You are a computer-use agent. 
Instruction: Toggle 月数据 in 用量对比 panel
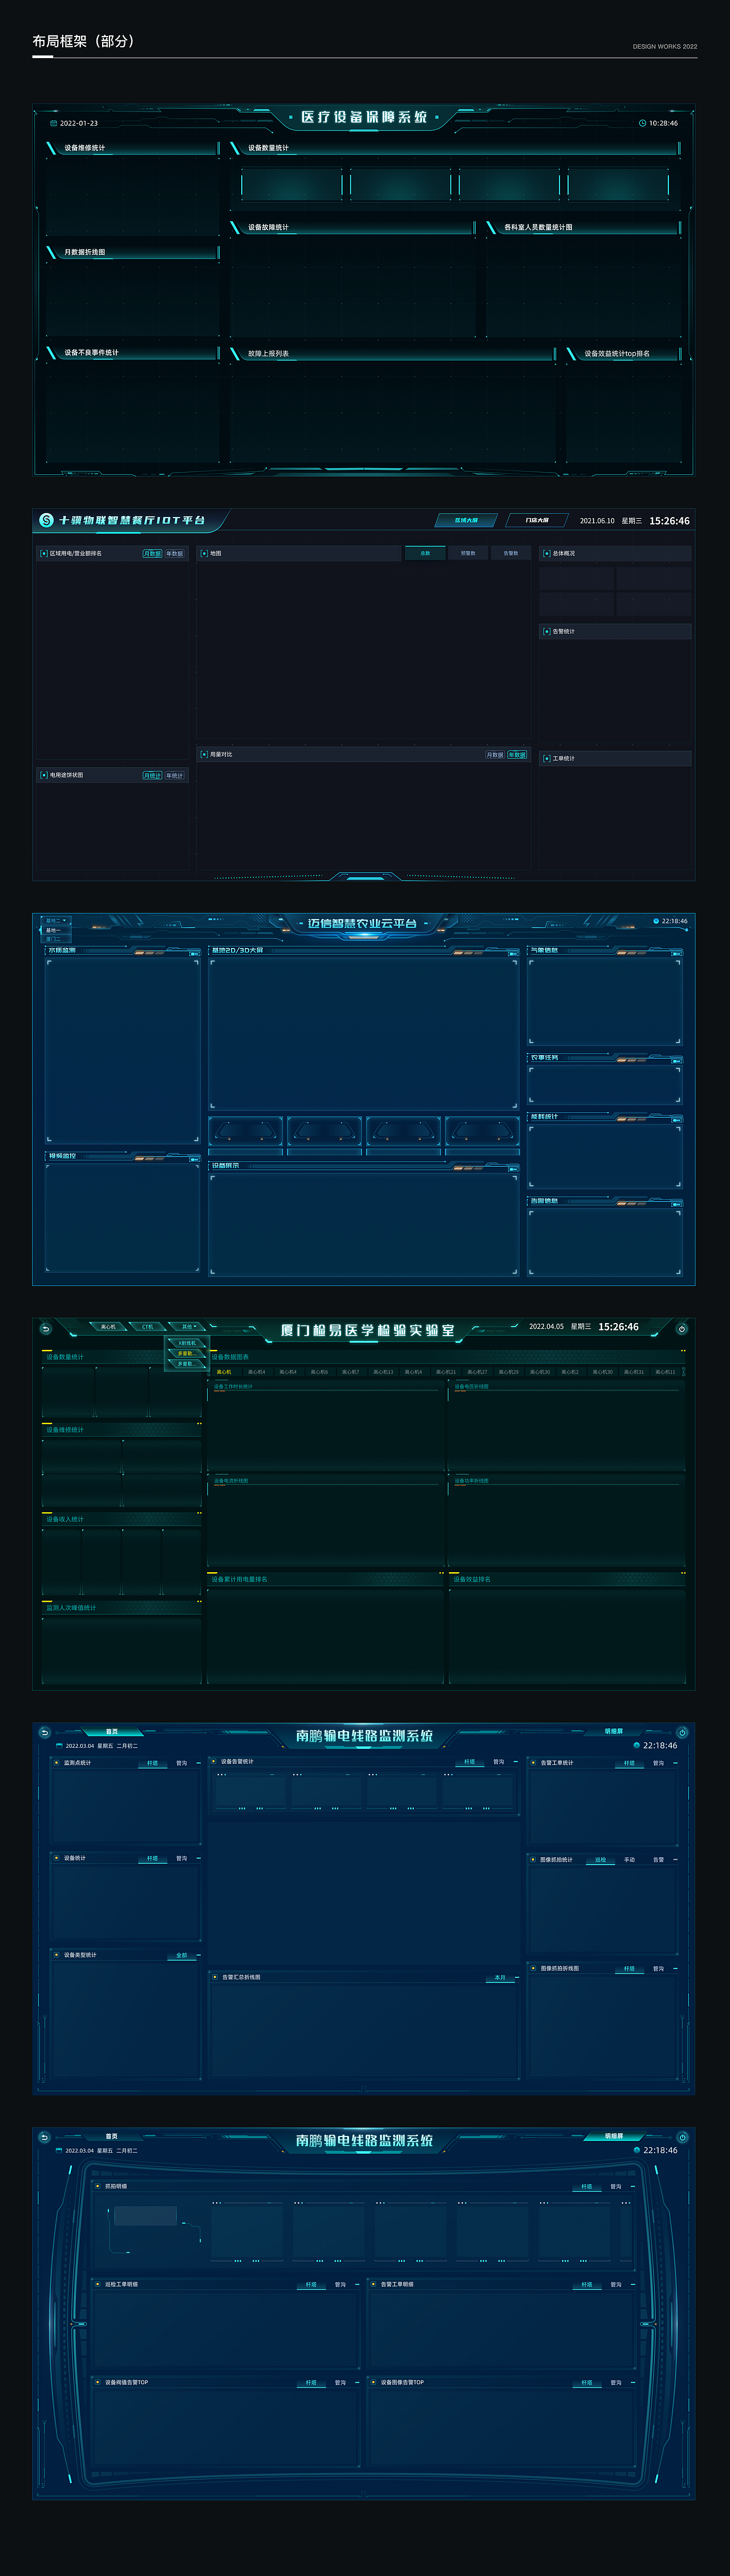[495, 755]
